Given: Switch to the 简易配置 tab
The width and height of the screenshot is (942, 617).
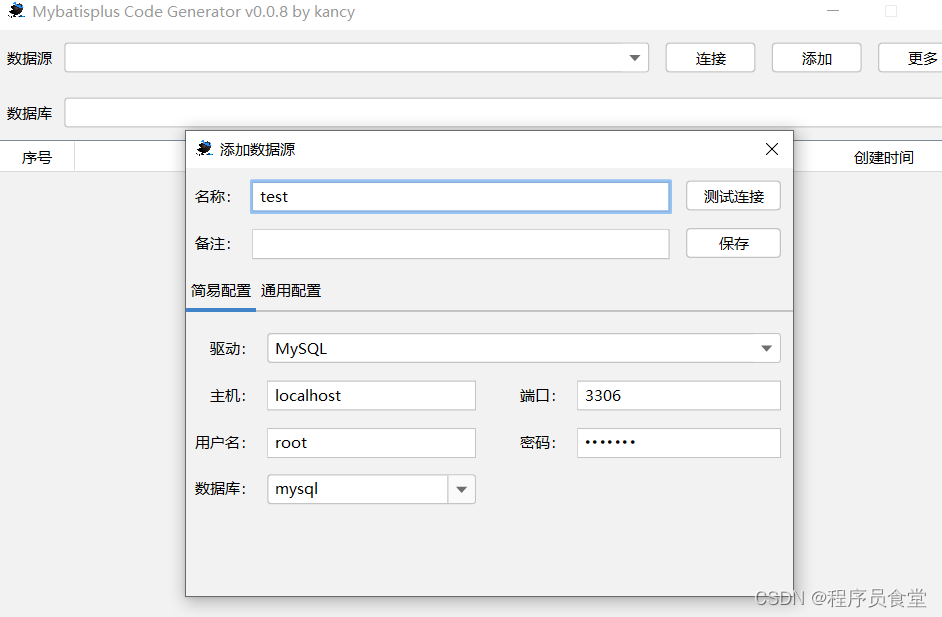Looking at the screenshot, I should (x=221, y=291).
